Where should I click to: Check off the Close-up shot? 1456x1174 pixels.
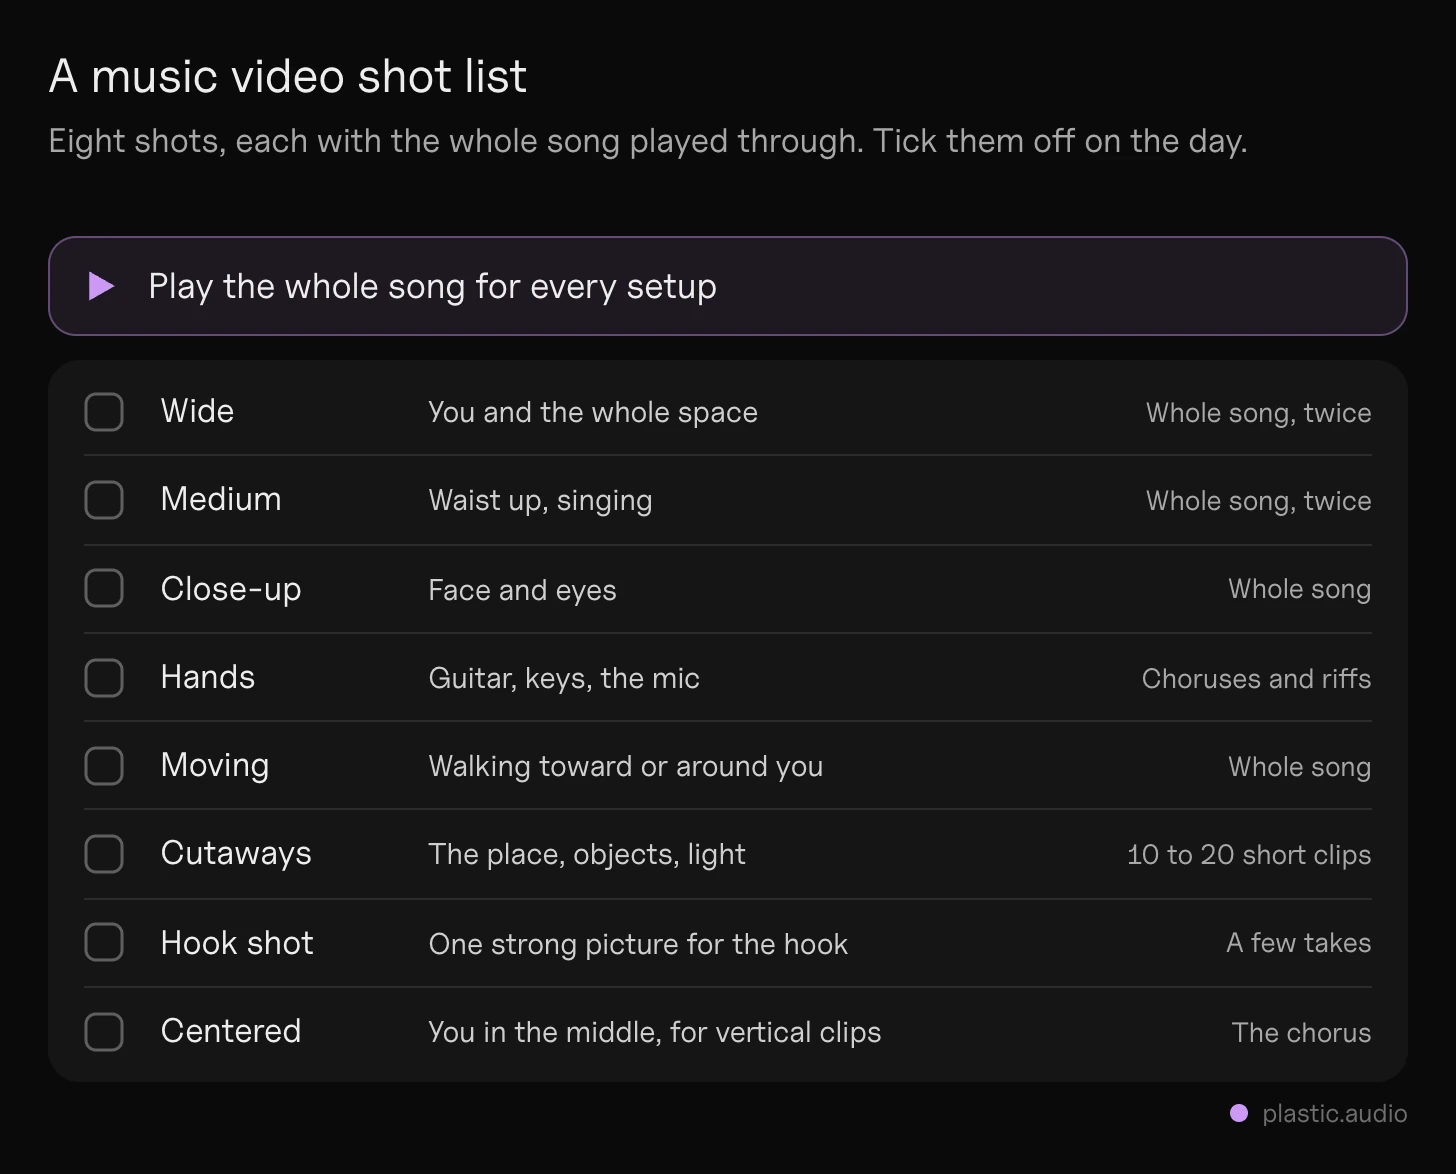(104, 588)
